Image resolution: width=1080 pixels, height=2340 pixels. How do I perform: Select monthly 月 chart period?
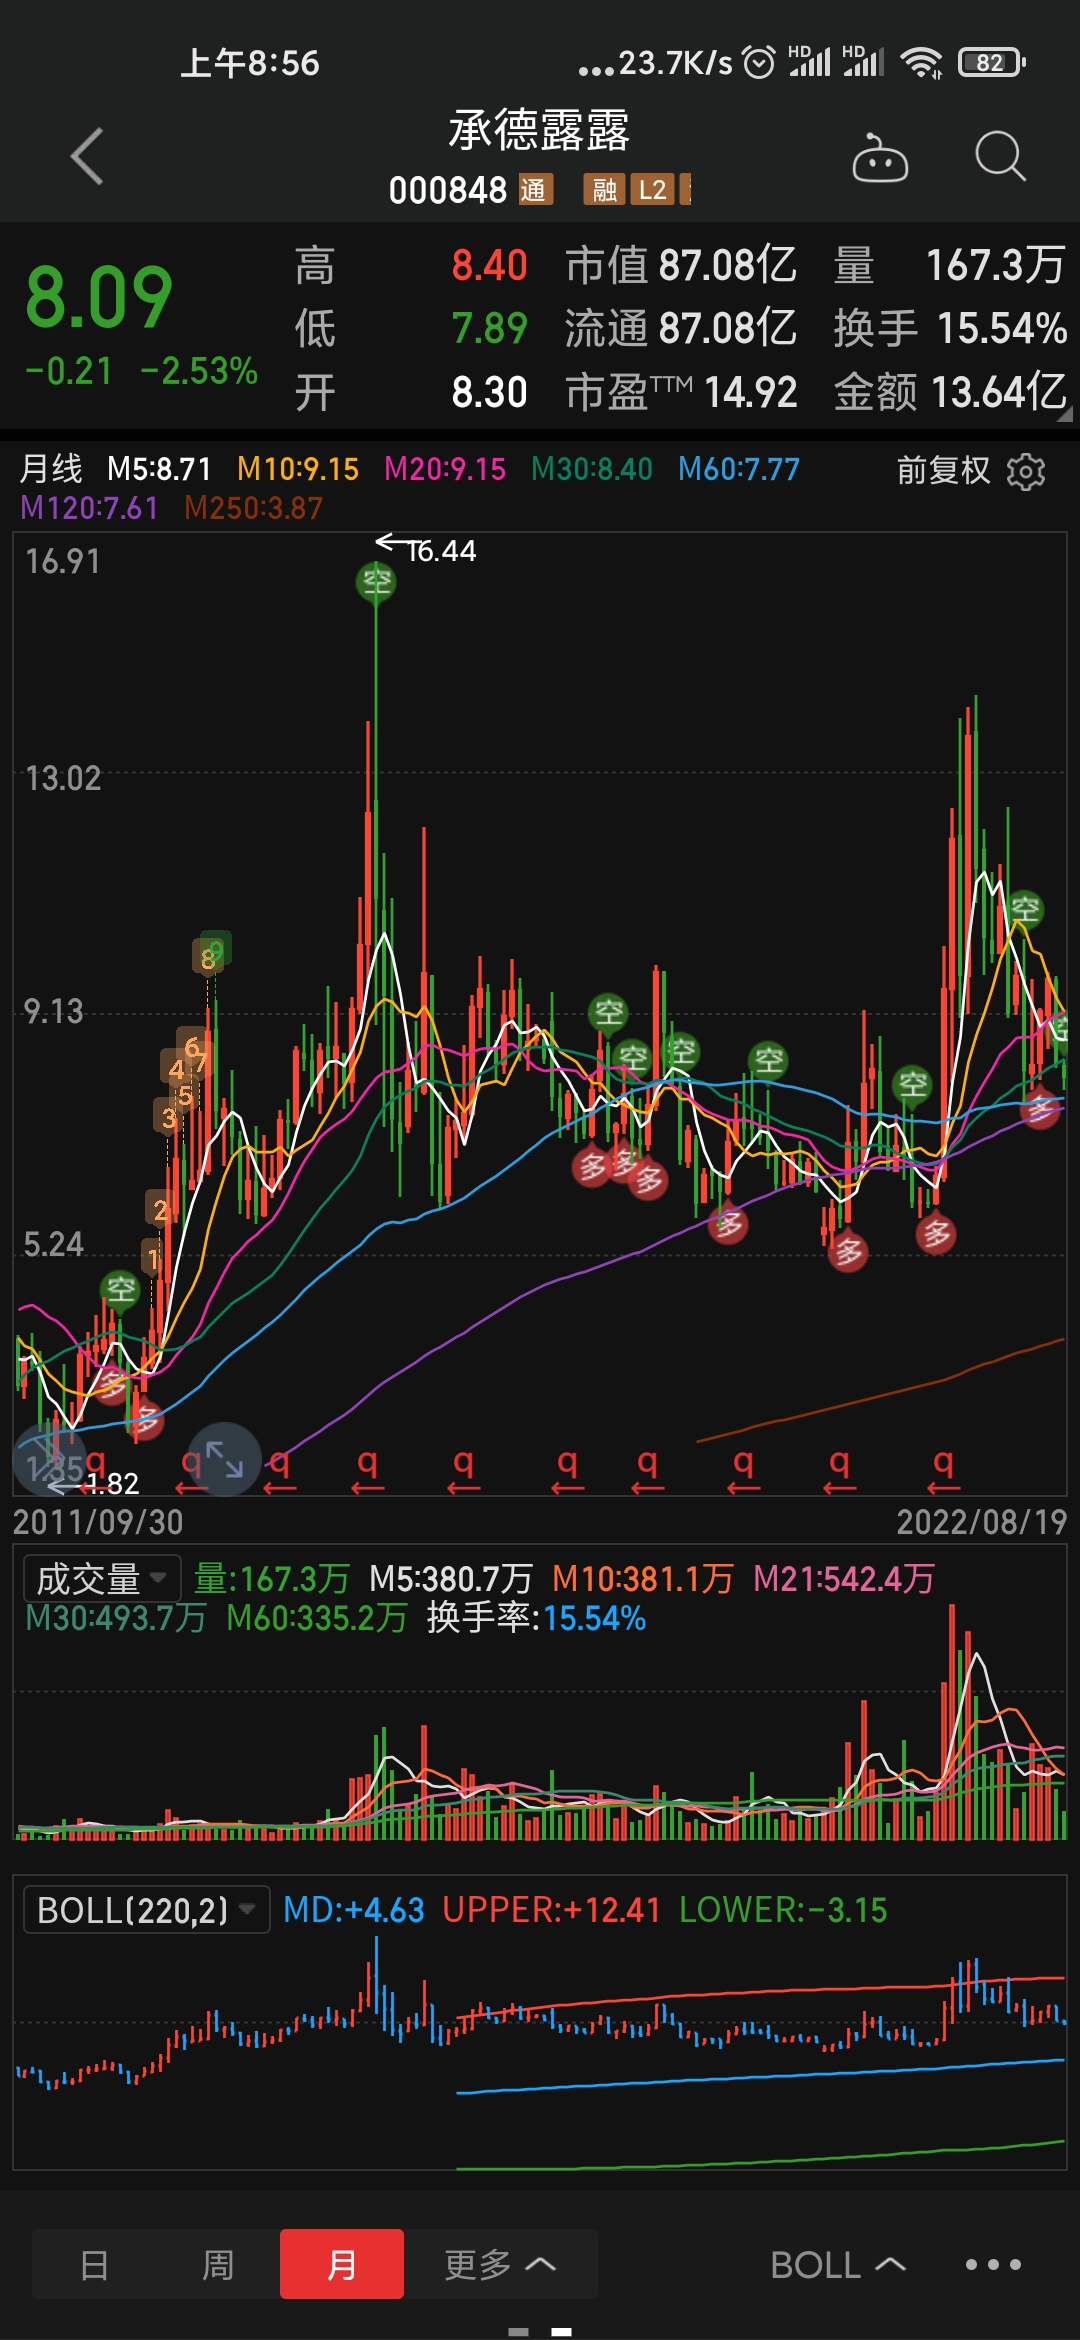point(342,2264)
